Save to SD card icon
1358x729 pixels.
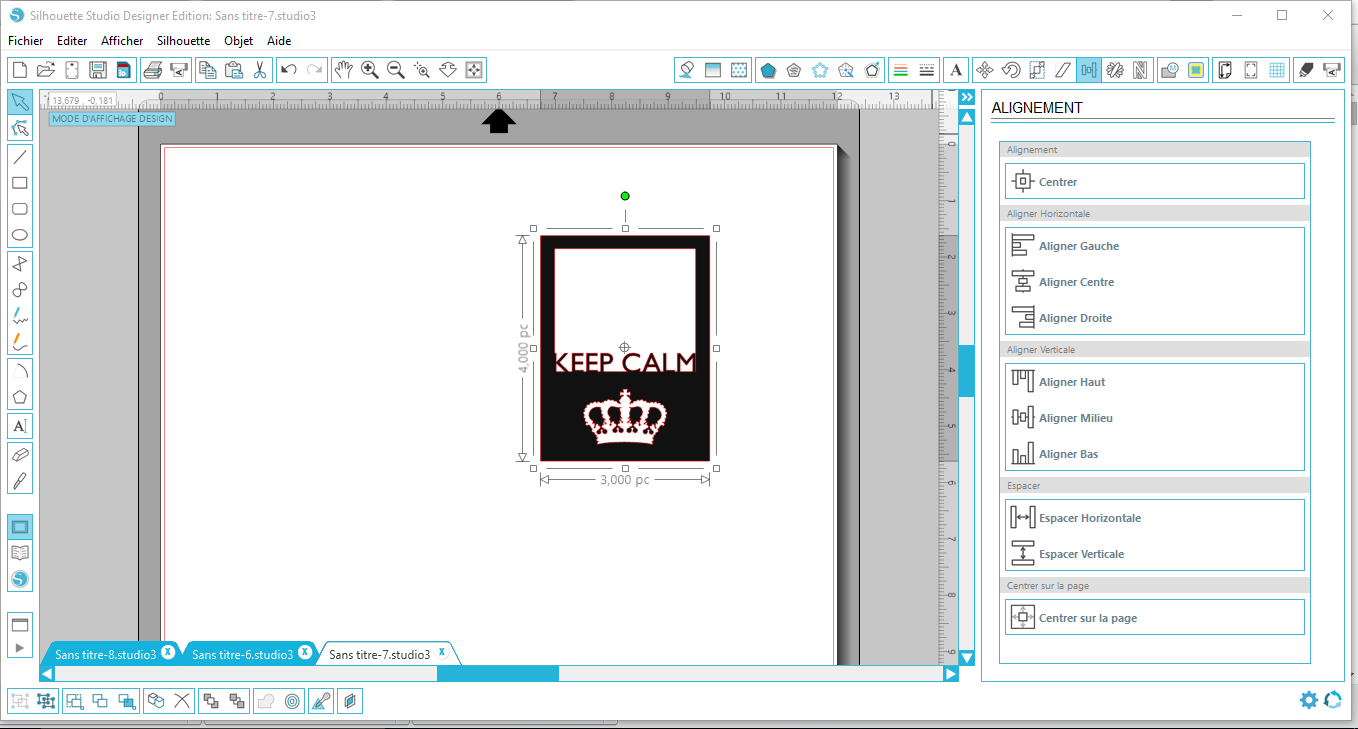(123, 70)
